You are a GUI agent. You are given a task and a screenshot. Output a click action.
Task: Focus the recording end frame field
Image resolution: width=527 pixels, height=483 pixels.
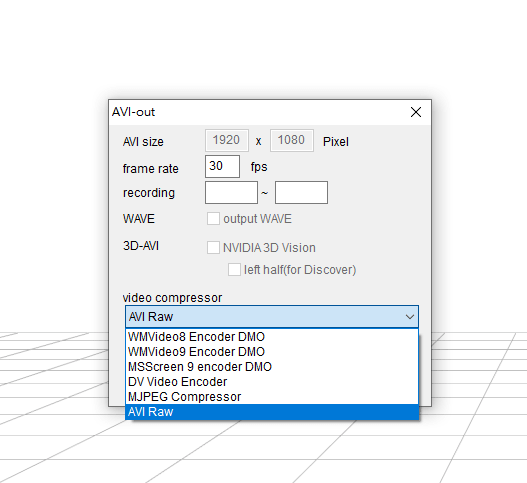click(x=301, y=193)
